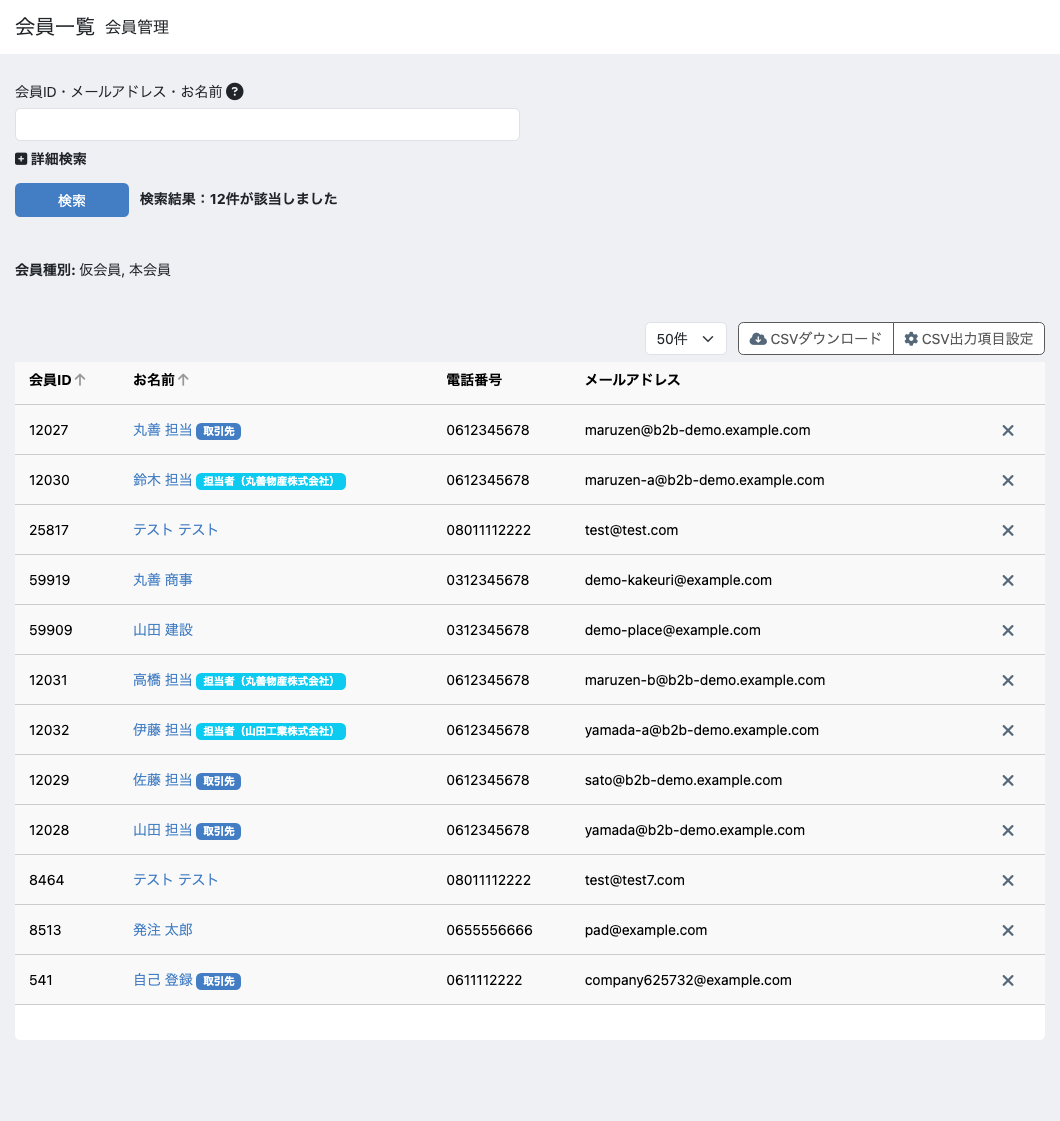Screen dimensions: 1060x1121
Task: Remove member 12029 with X icon
Action: tap(1008, 781)
